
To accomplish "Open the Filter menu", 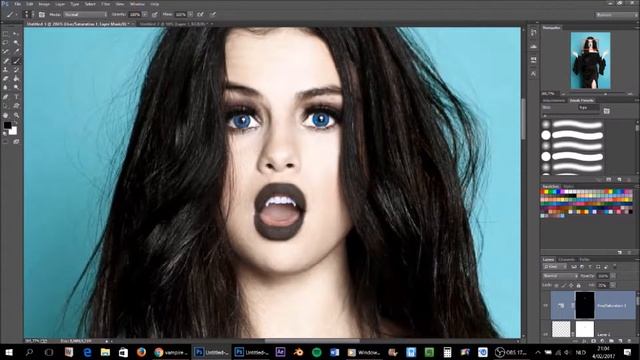I will point(106,4).
